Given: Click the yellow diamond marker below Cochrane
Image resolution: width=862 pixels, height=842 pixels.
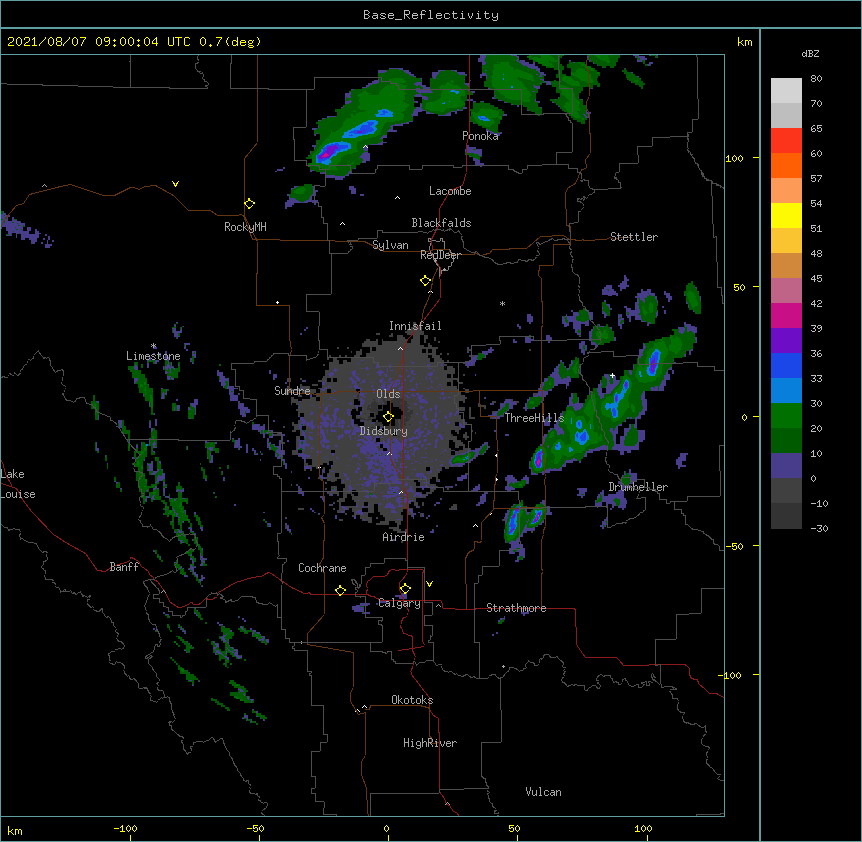Looking at the screenshot, I should (x=340, y=590).
